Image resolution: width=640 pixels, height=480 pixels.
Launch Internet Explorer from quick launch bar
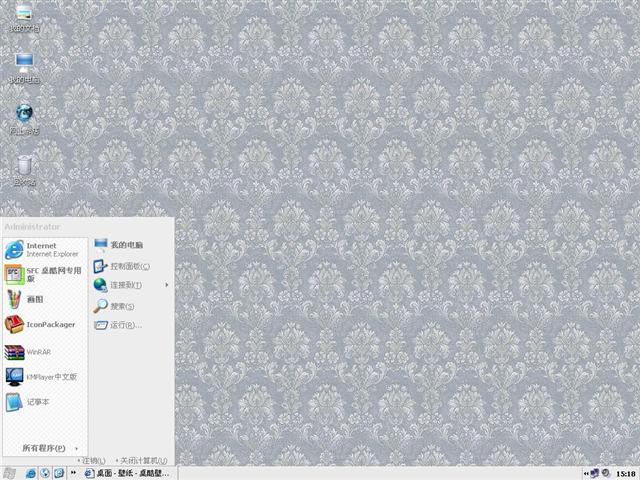(x=31, y=473)
